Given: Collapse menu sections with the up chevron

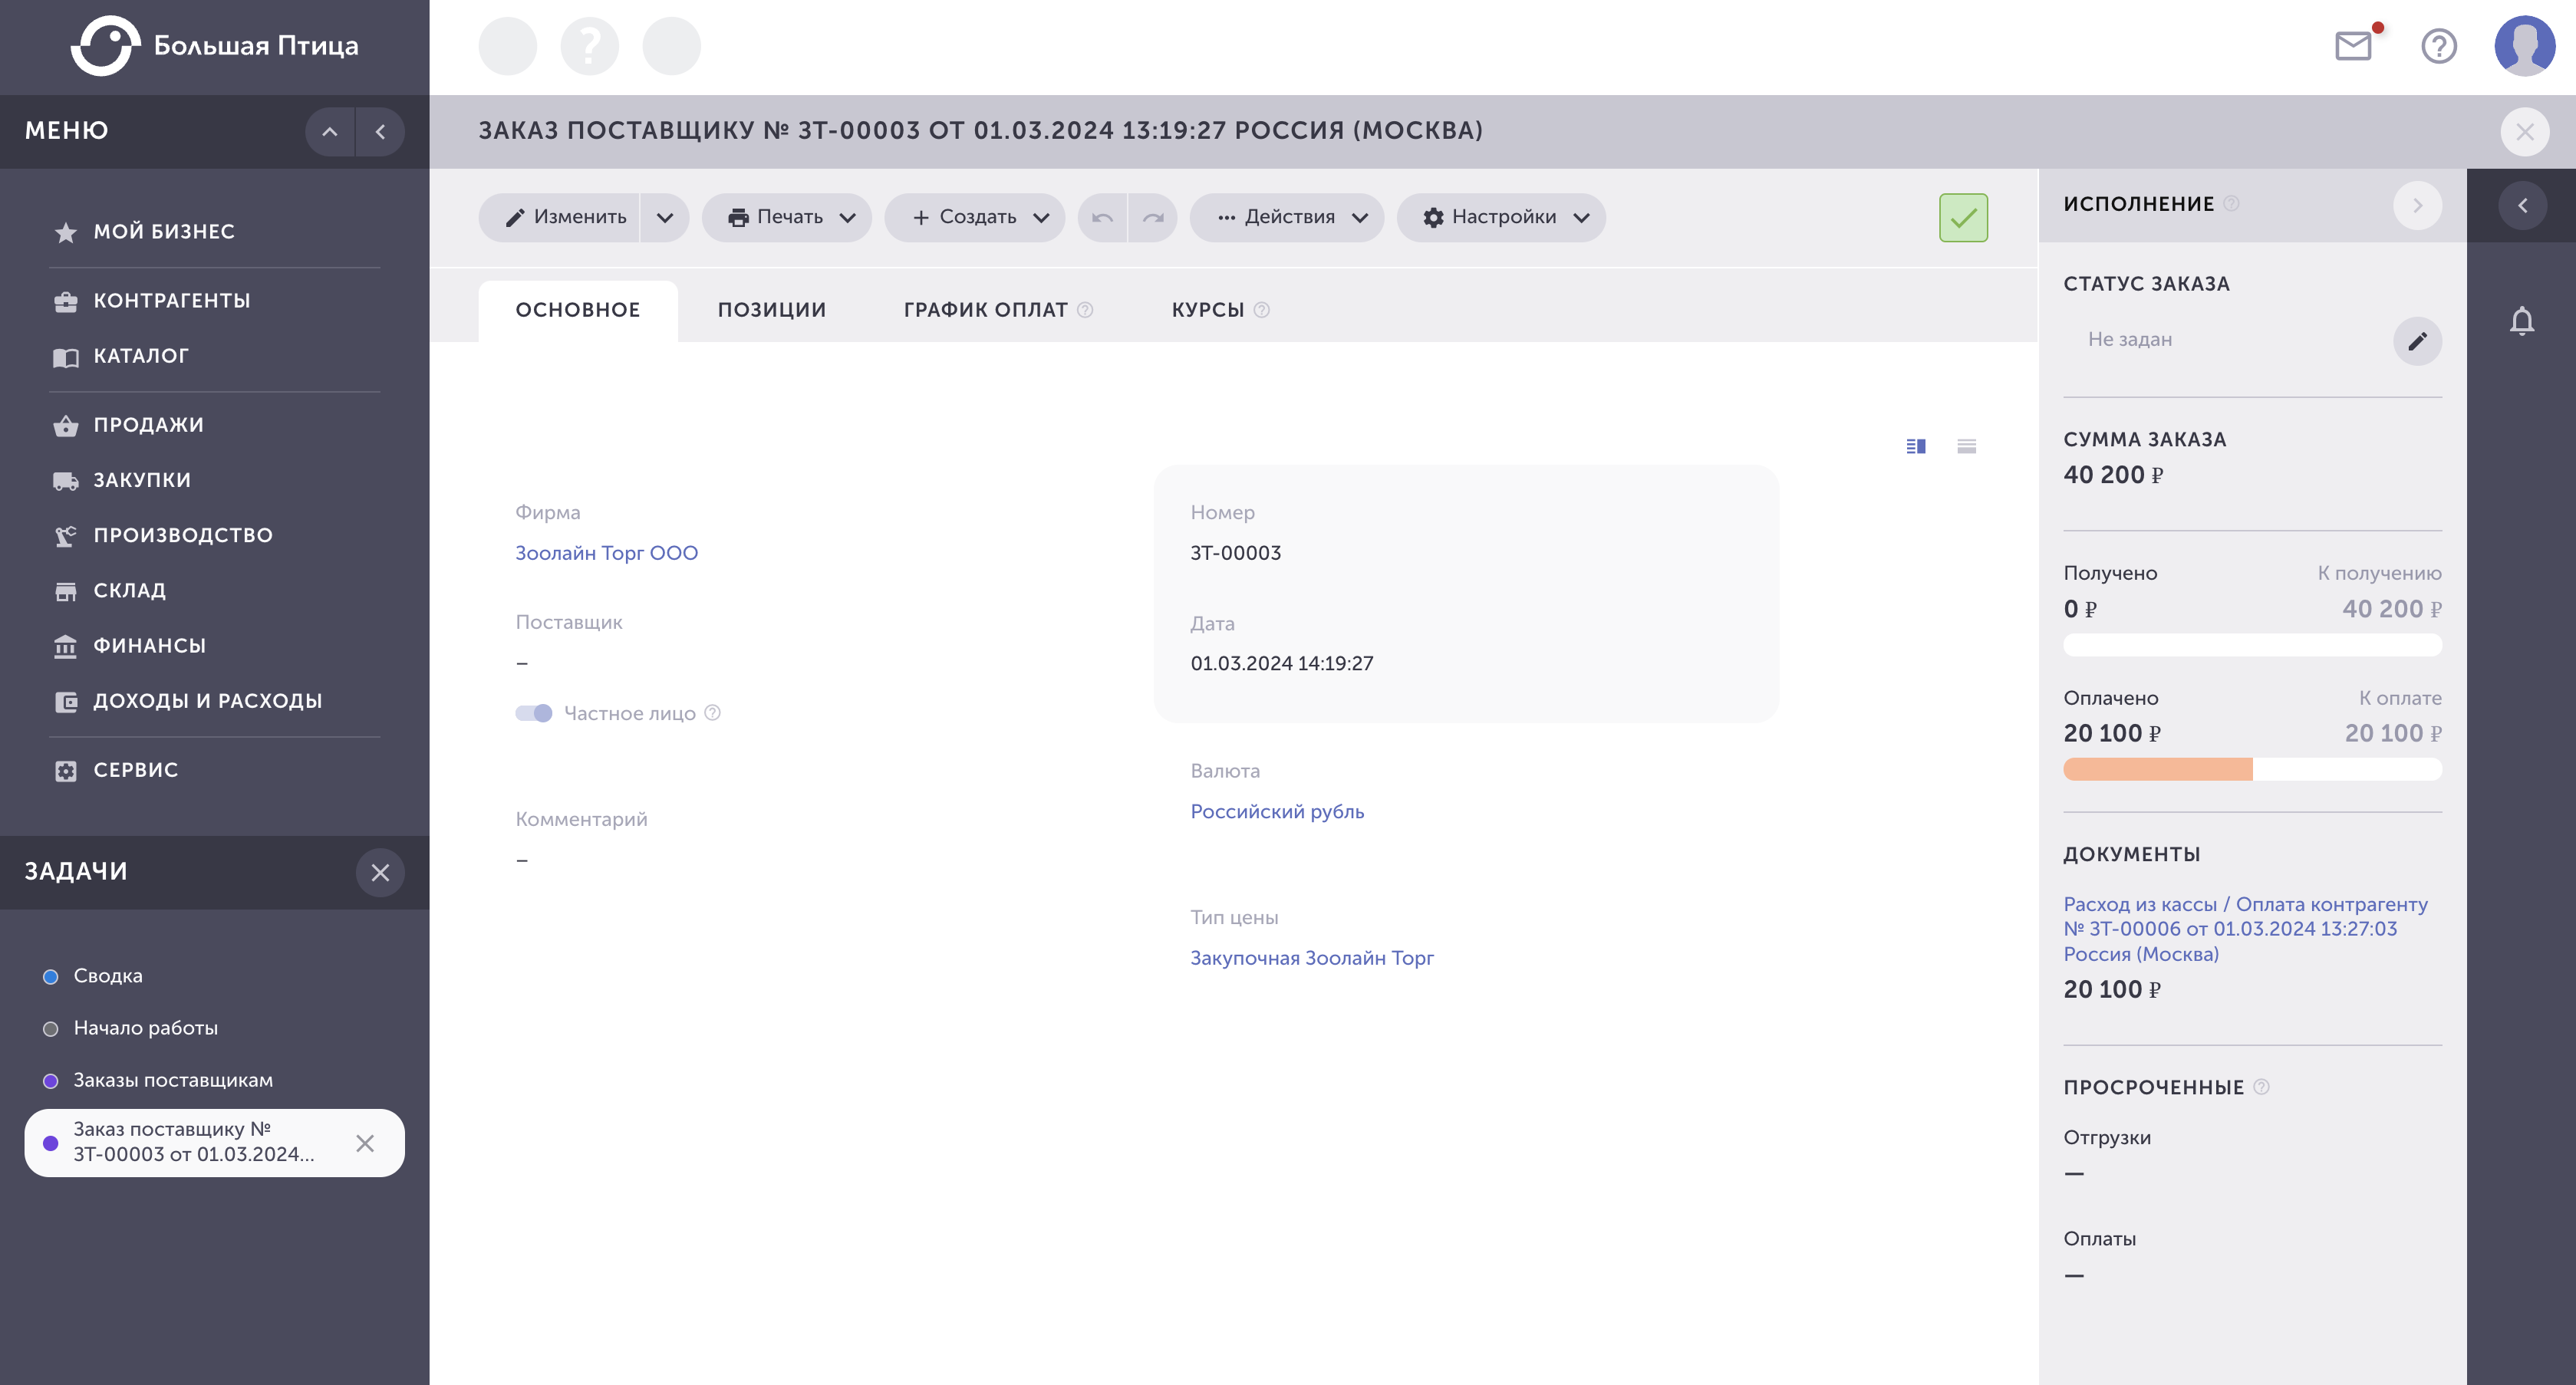Looking at the screenshot, I should click(330, 132).
